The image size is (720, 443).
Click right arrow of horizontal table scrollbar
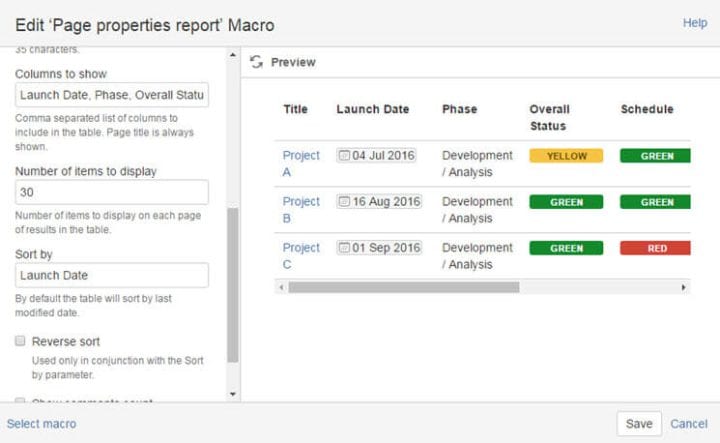point(684,287)
